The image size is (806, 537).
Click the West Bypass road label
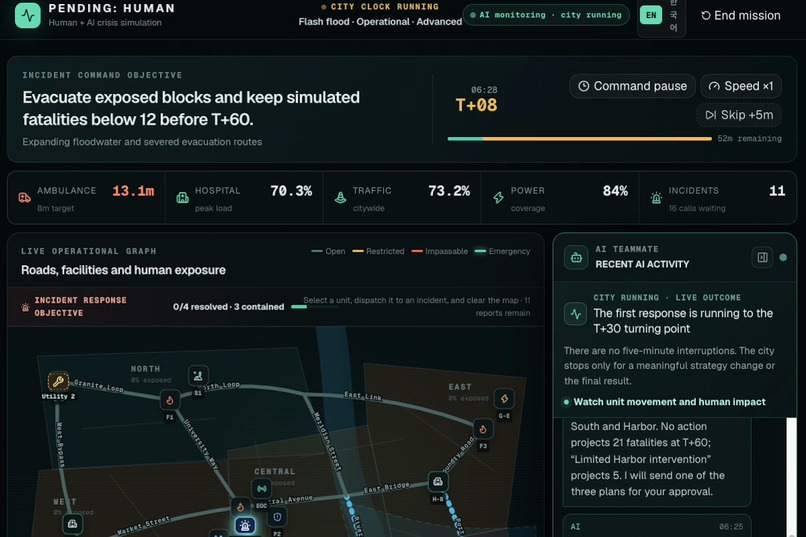pos(59,445)
